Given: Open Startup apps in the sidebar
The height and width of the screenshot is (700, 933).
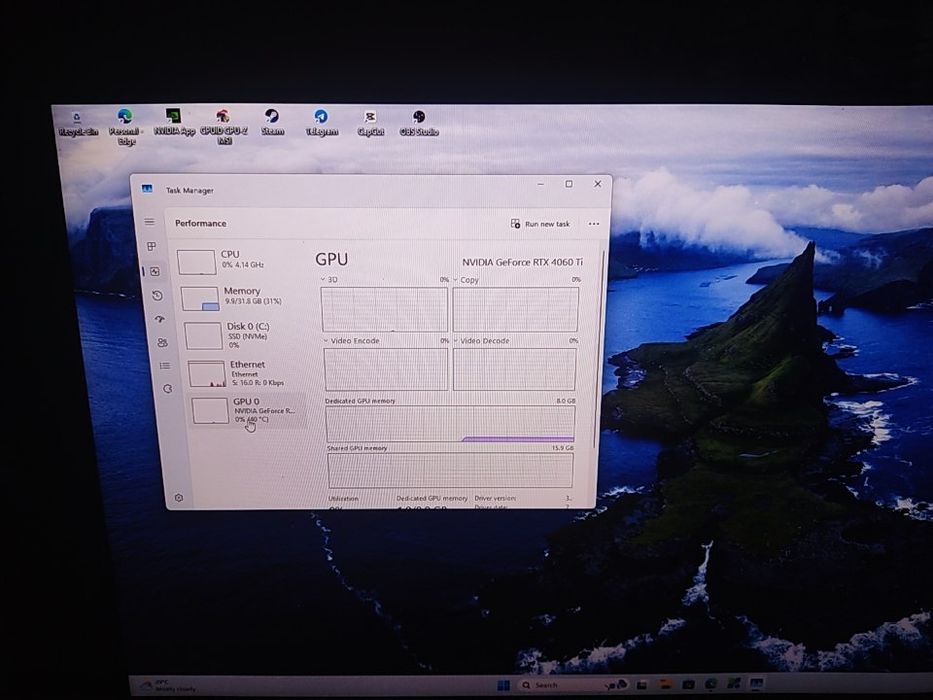Looking at the screenshot, I should [x=159, y=319].
